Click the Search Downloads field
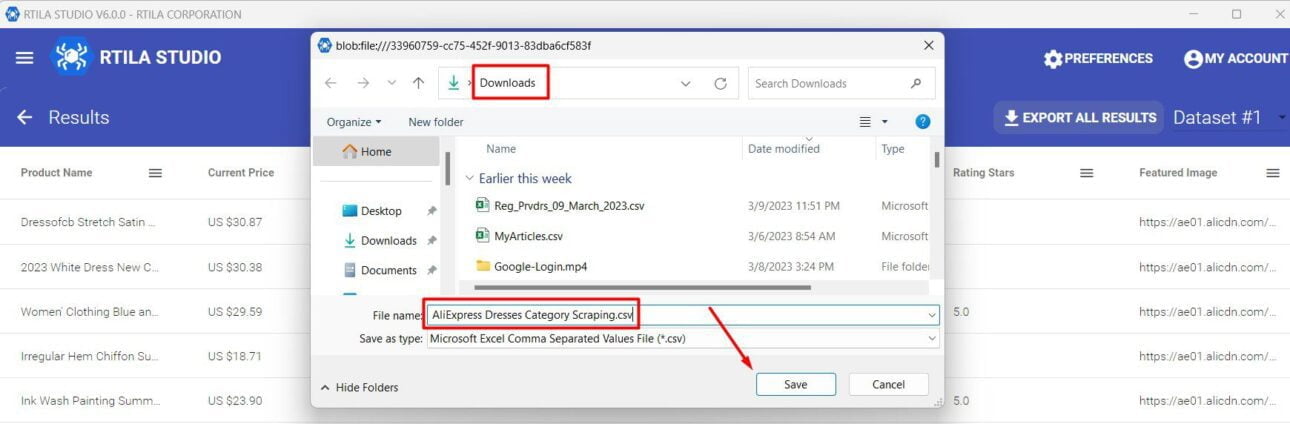The height and width of the screenshot is (424, 1290). pyautogui.click(x=830, y=84)
